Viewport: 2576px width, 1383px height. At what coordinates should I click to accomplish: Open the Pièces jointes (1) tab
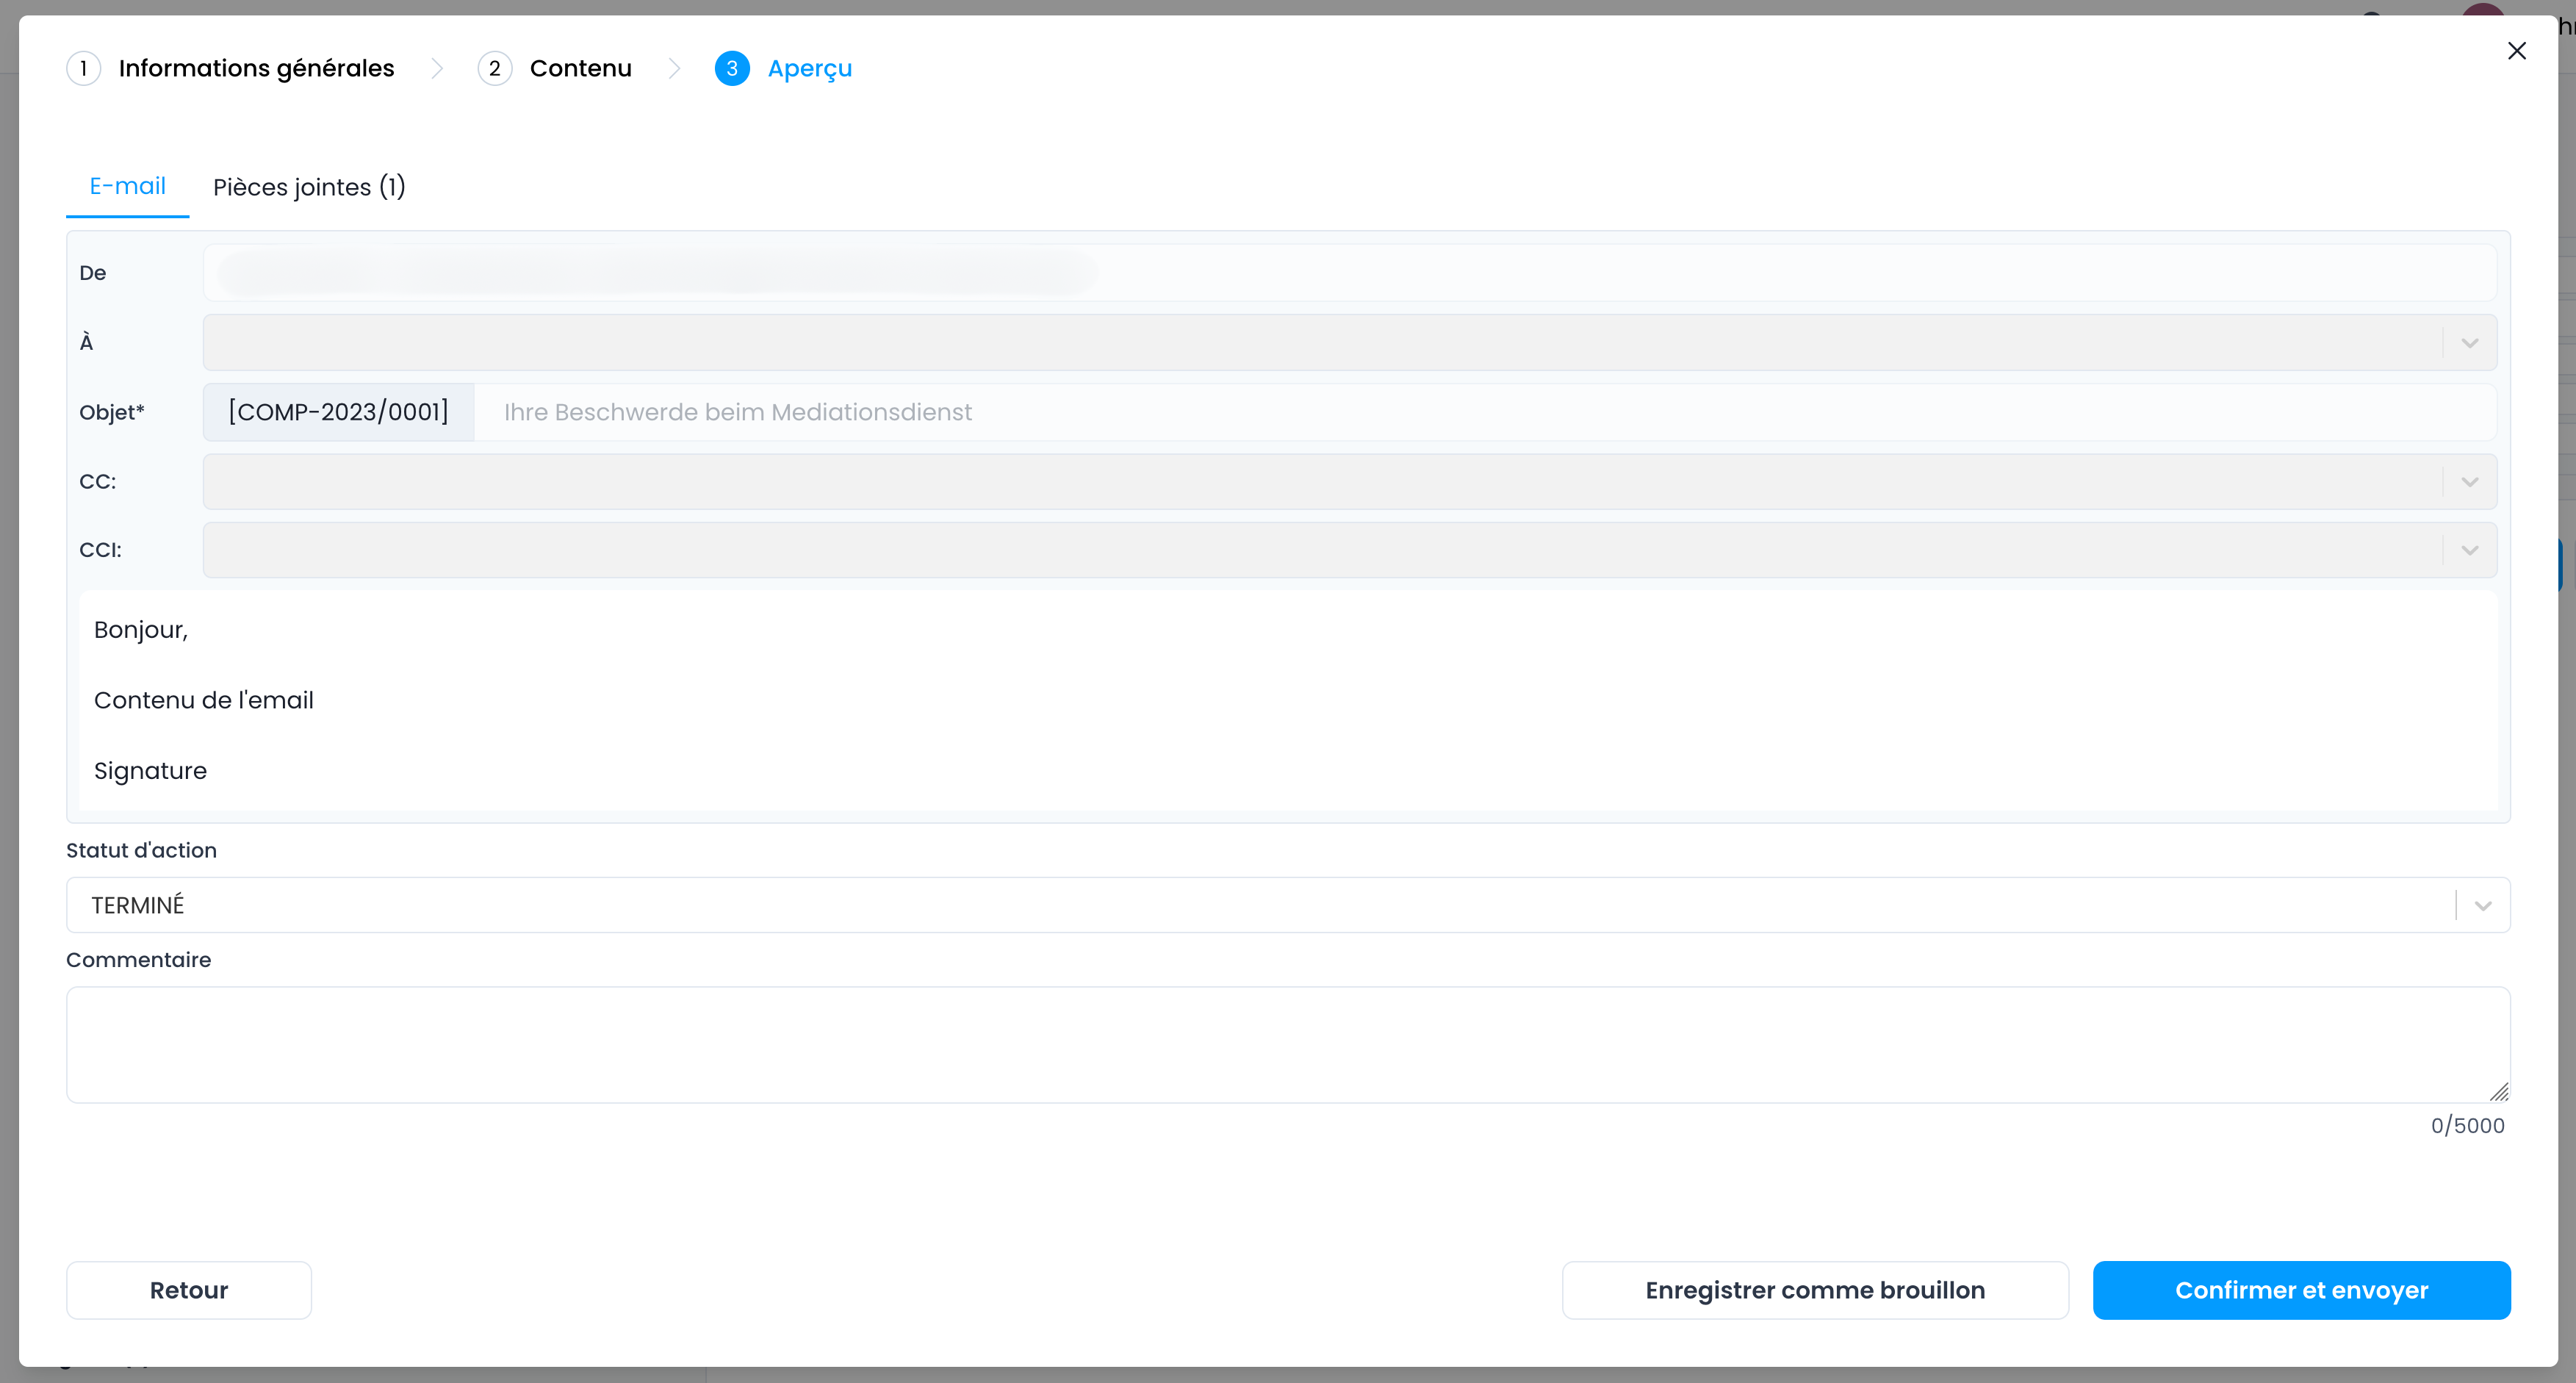point(309,187)
